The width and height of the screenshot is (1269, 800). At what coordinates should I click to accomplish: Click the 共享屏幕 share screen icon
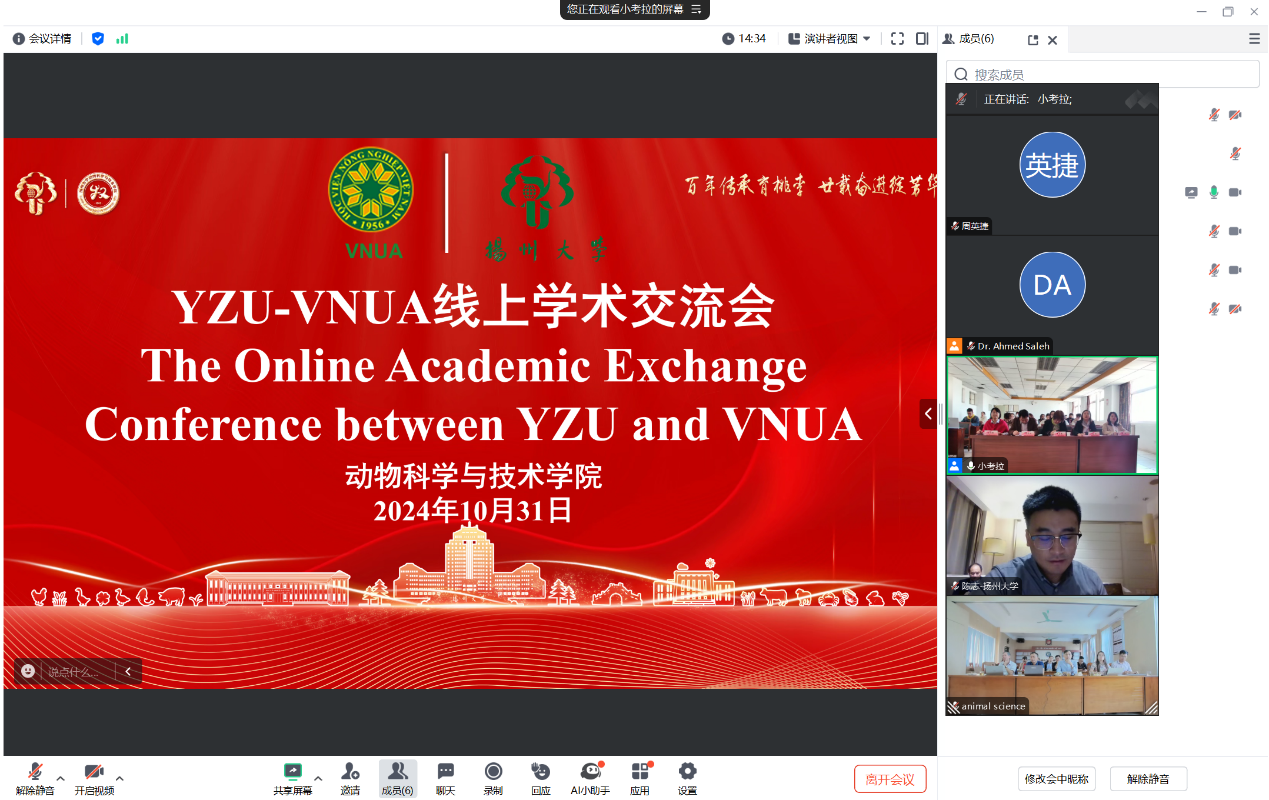point(292,777)
